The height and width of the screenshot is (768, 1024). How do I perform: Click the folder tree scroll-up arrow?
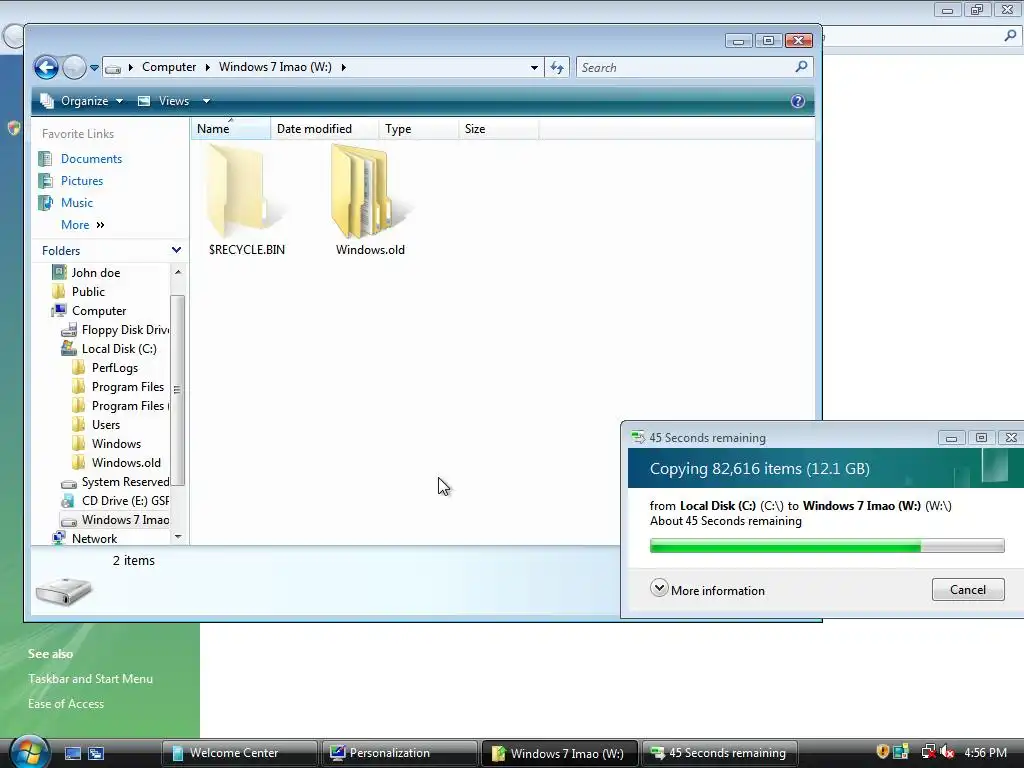[178, 272]
